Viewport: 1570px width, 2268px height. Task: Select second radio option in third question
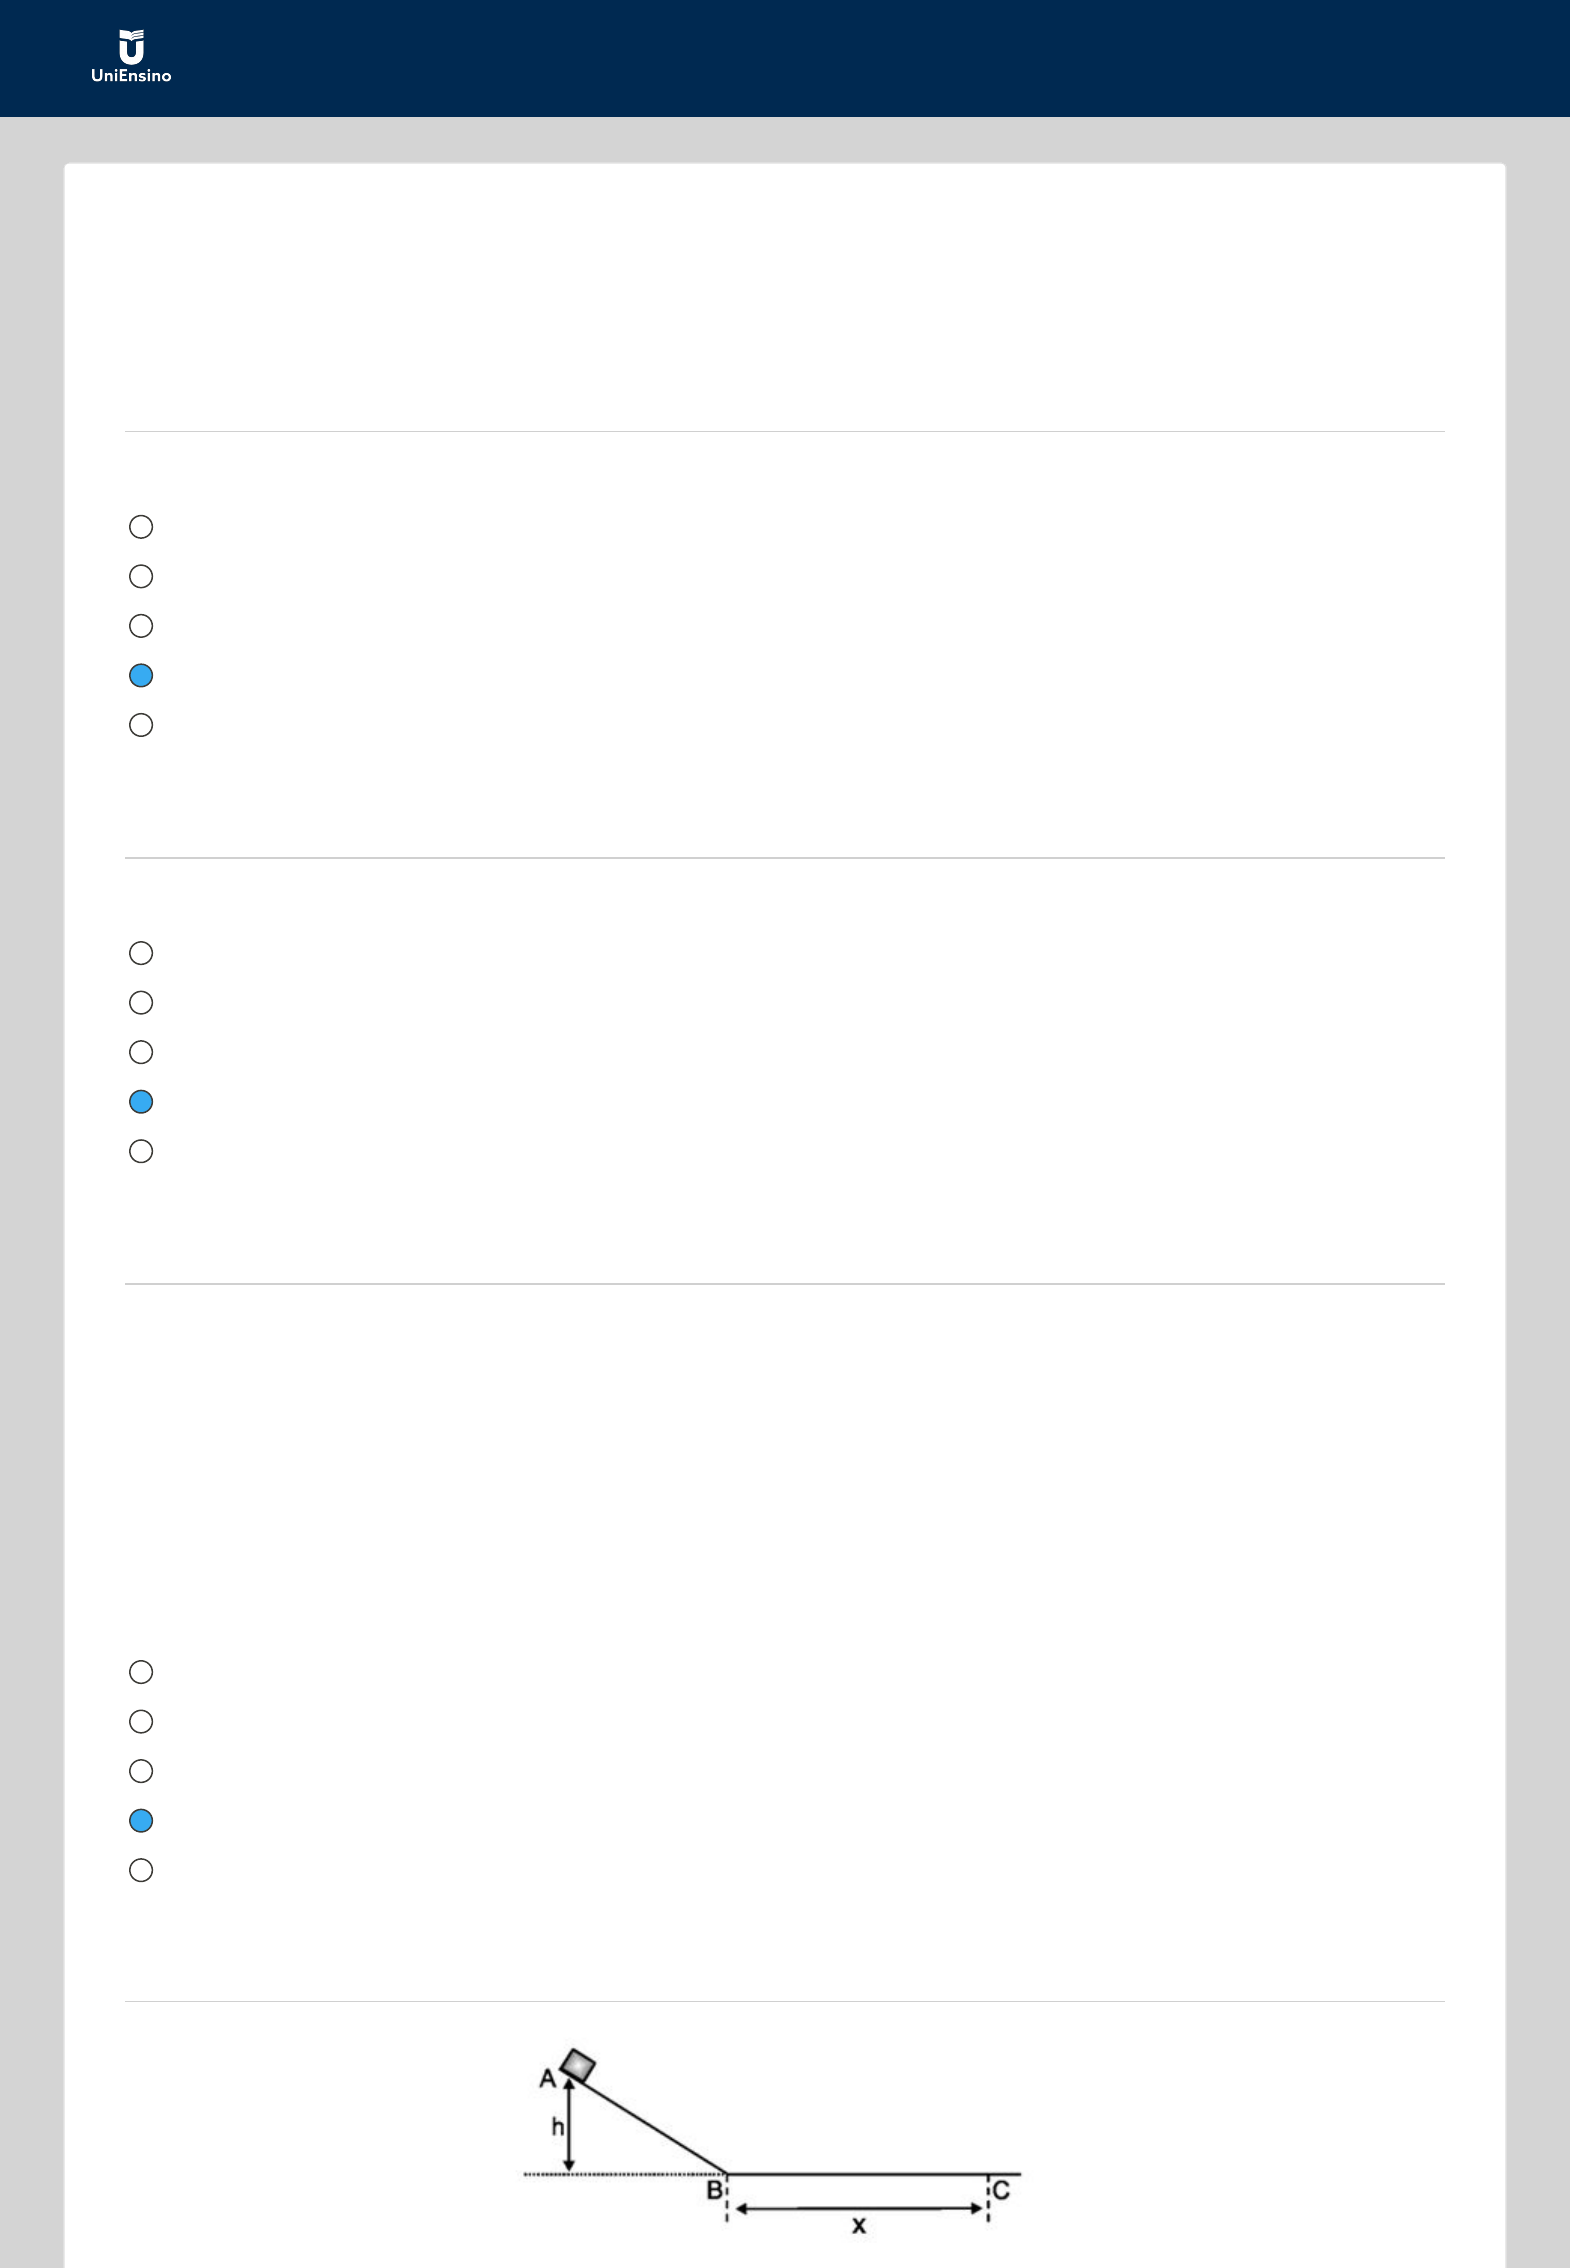(x=141, y=1722)
